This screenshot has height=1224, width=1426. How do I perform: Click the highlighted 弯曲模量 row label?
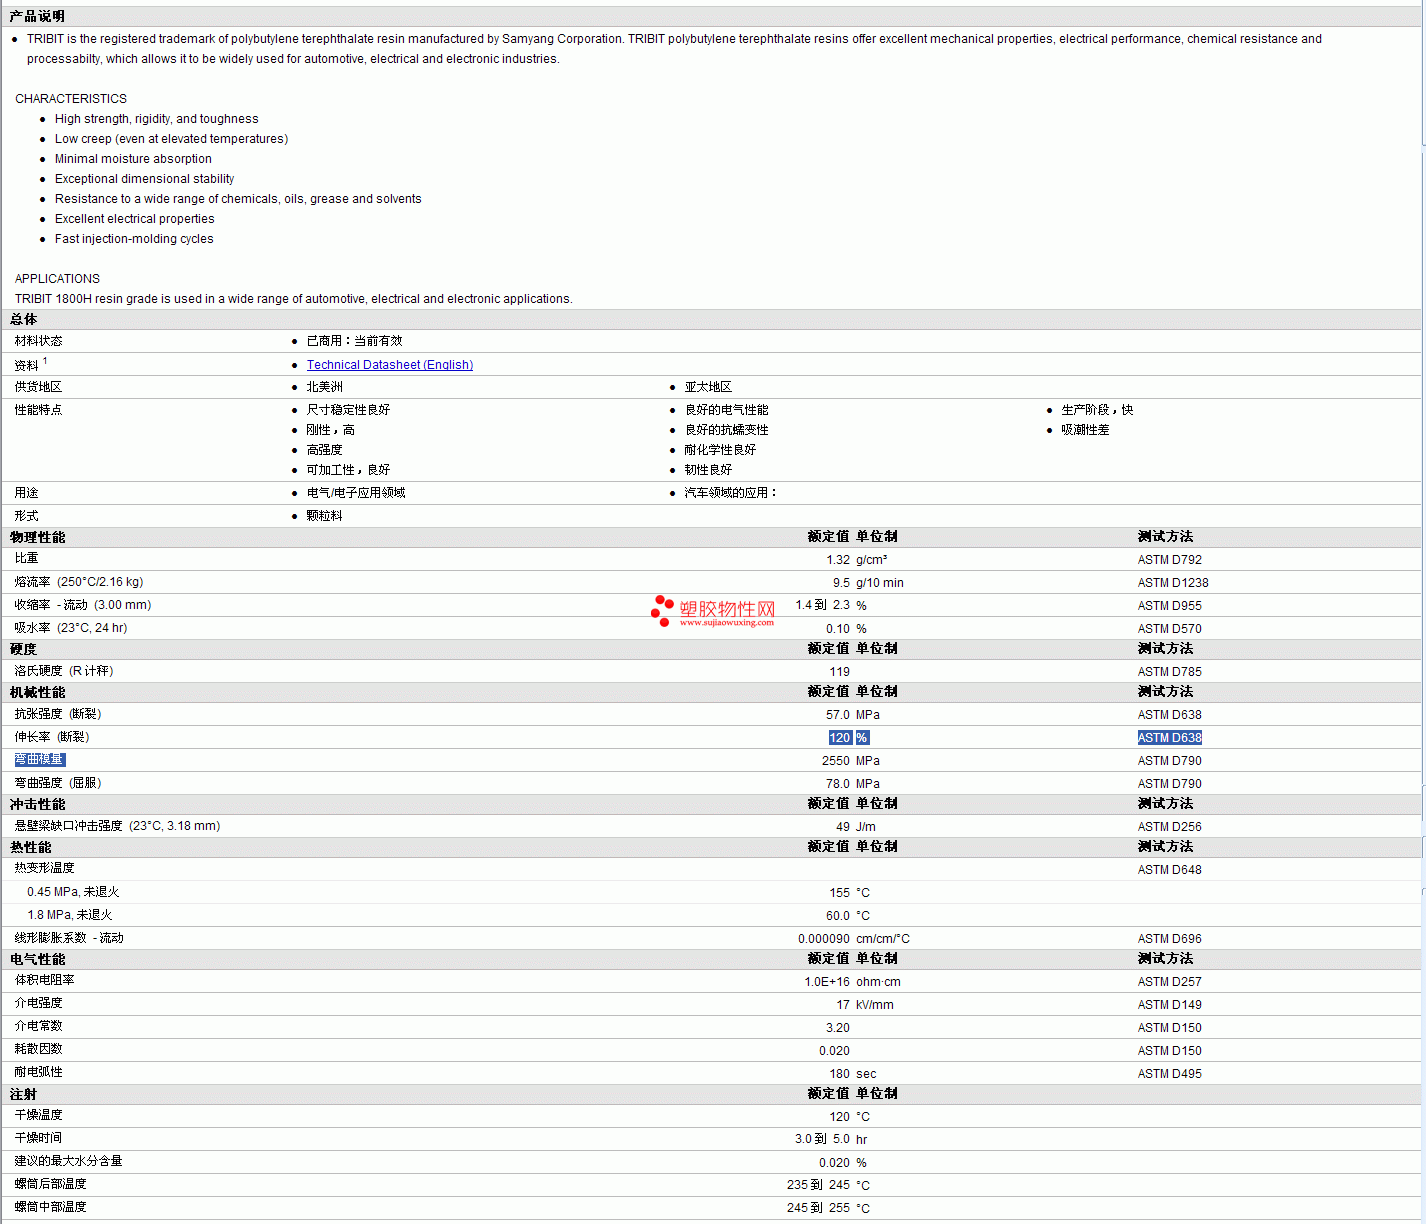tap(39, 760)
